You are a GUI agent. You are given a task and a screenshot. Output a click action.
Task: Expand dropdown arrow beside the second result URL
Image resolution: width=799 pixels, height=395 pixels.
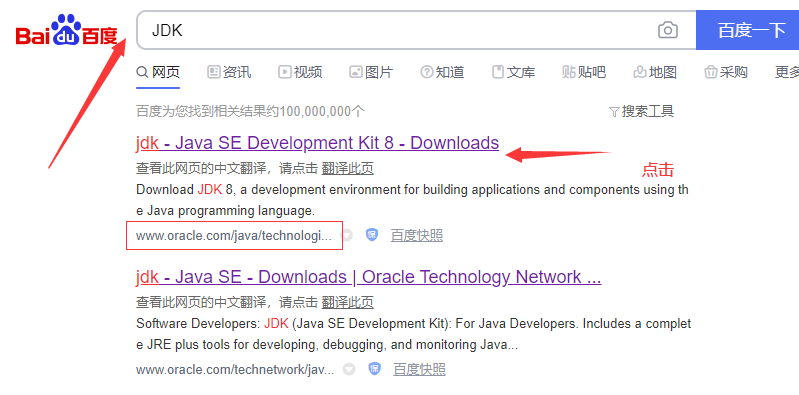coord(349,370)
